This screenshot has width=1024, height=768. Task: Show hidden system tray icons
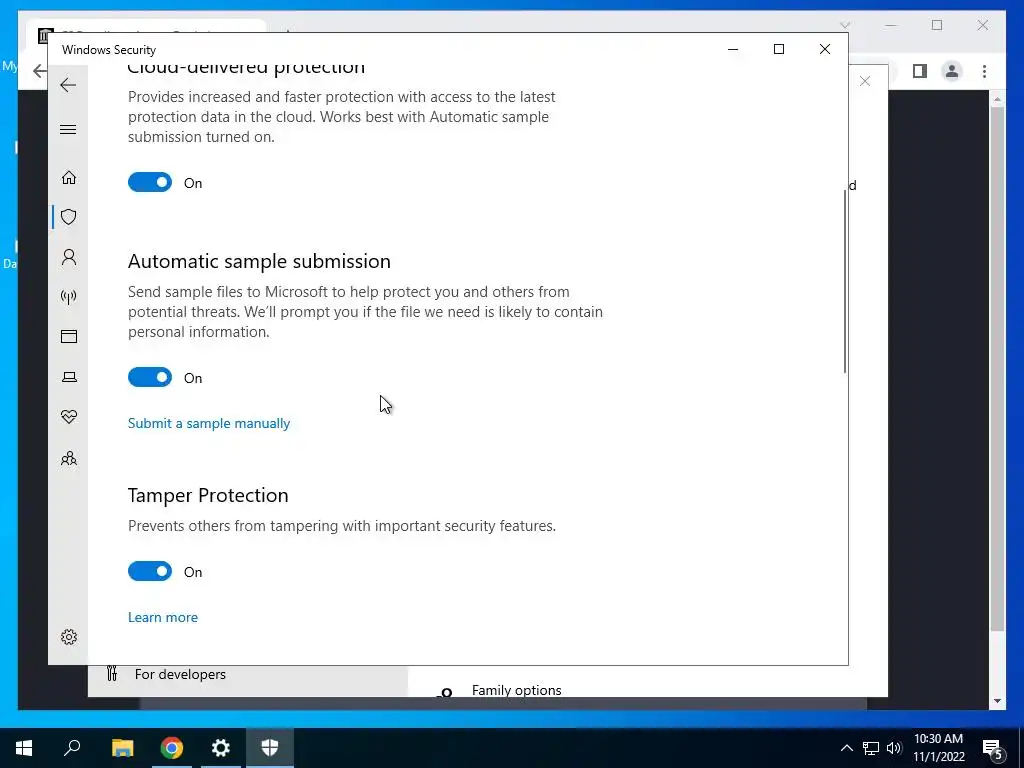846,748
